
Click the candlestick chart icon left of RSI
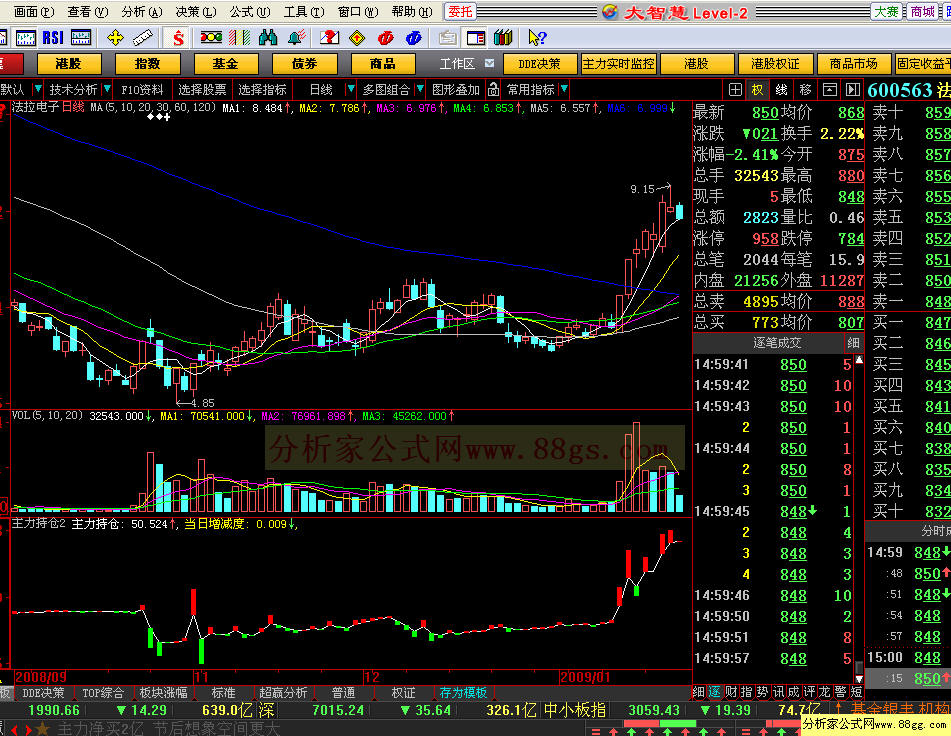(25, 38)
